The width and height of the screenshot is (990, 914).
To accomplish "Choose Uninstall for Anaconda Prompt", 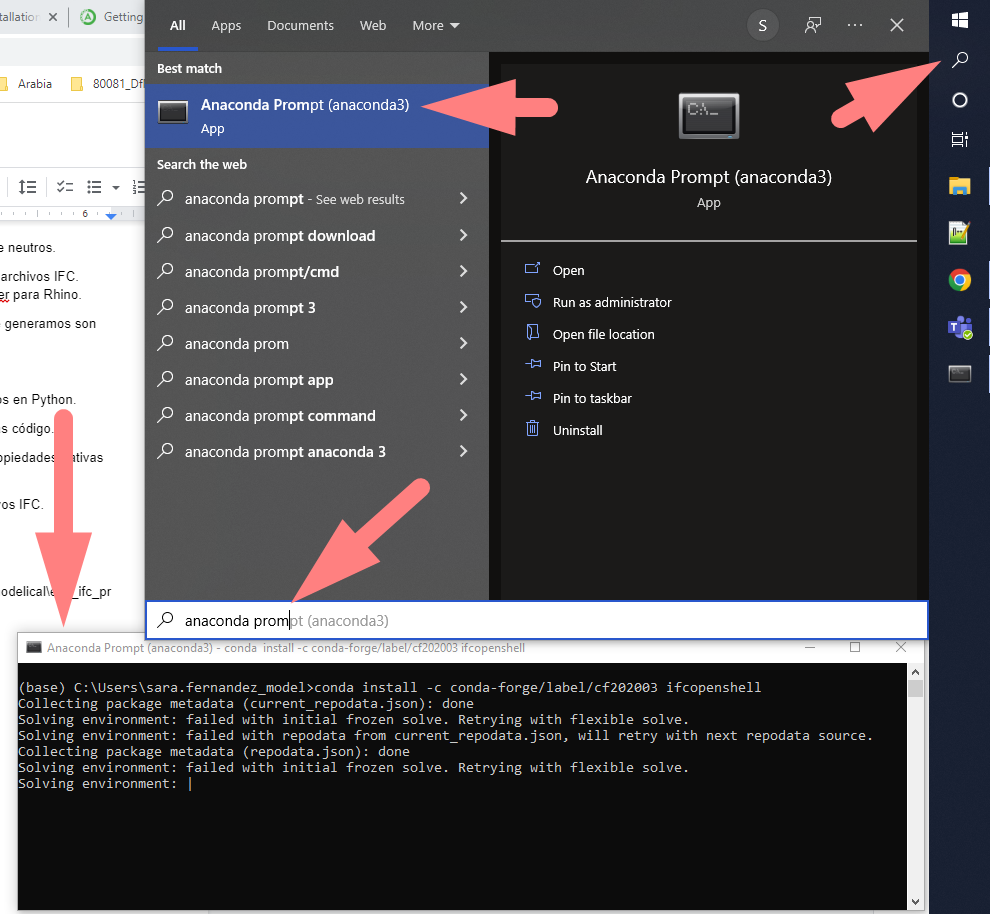I will click(563, 430).
